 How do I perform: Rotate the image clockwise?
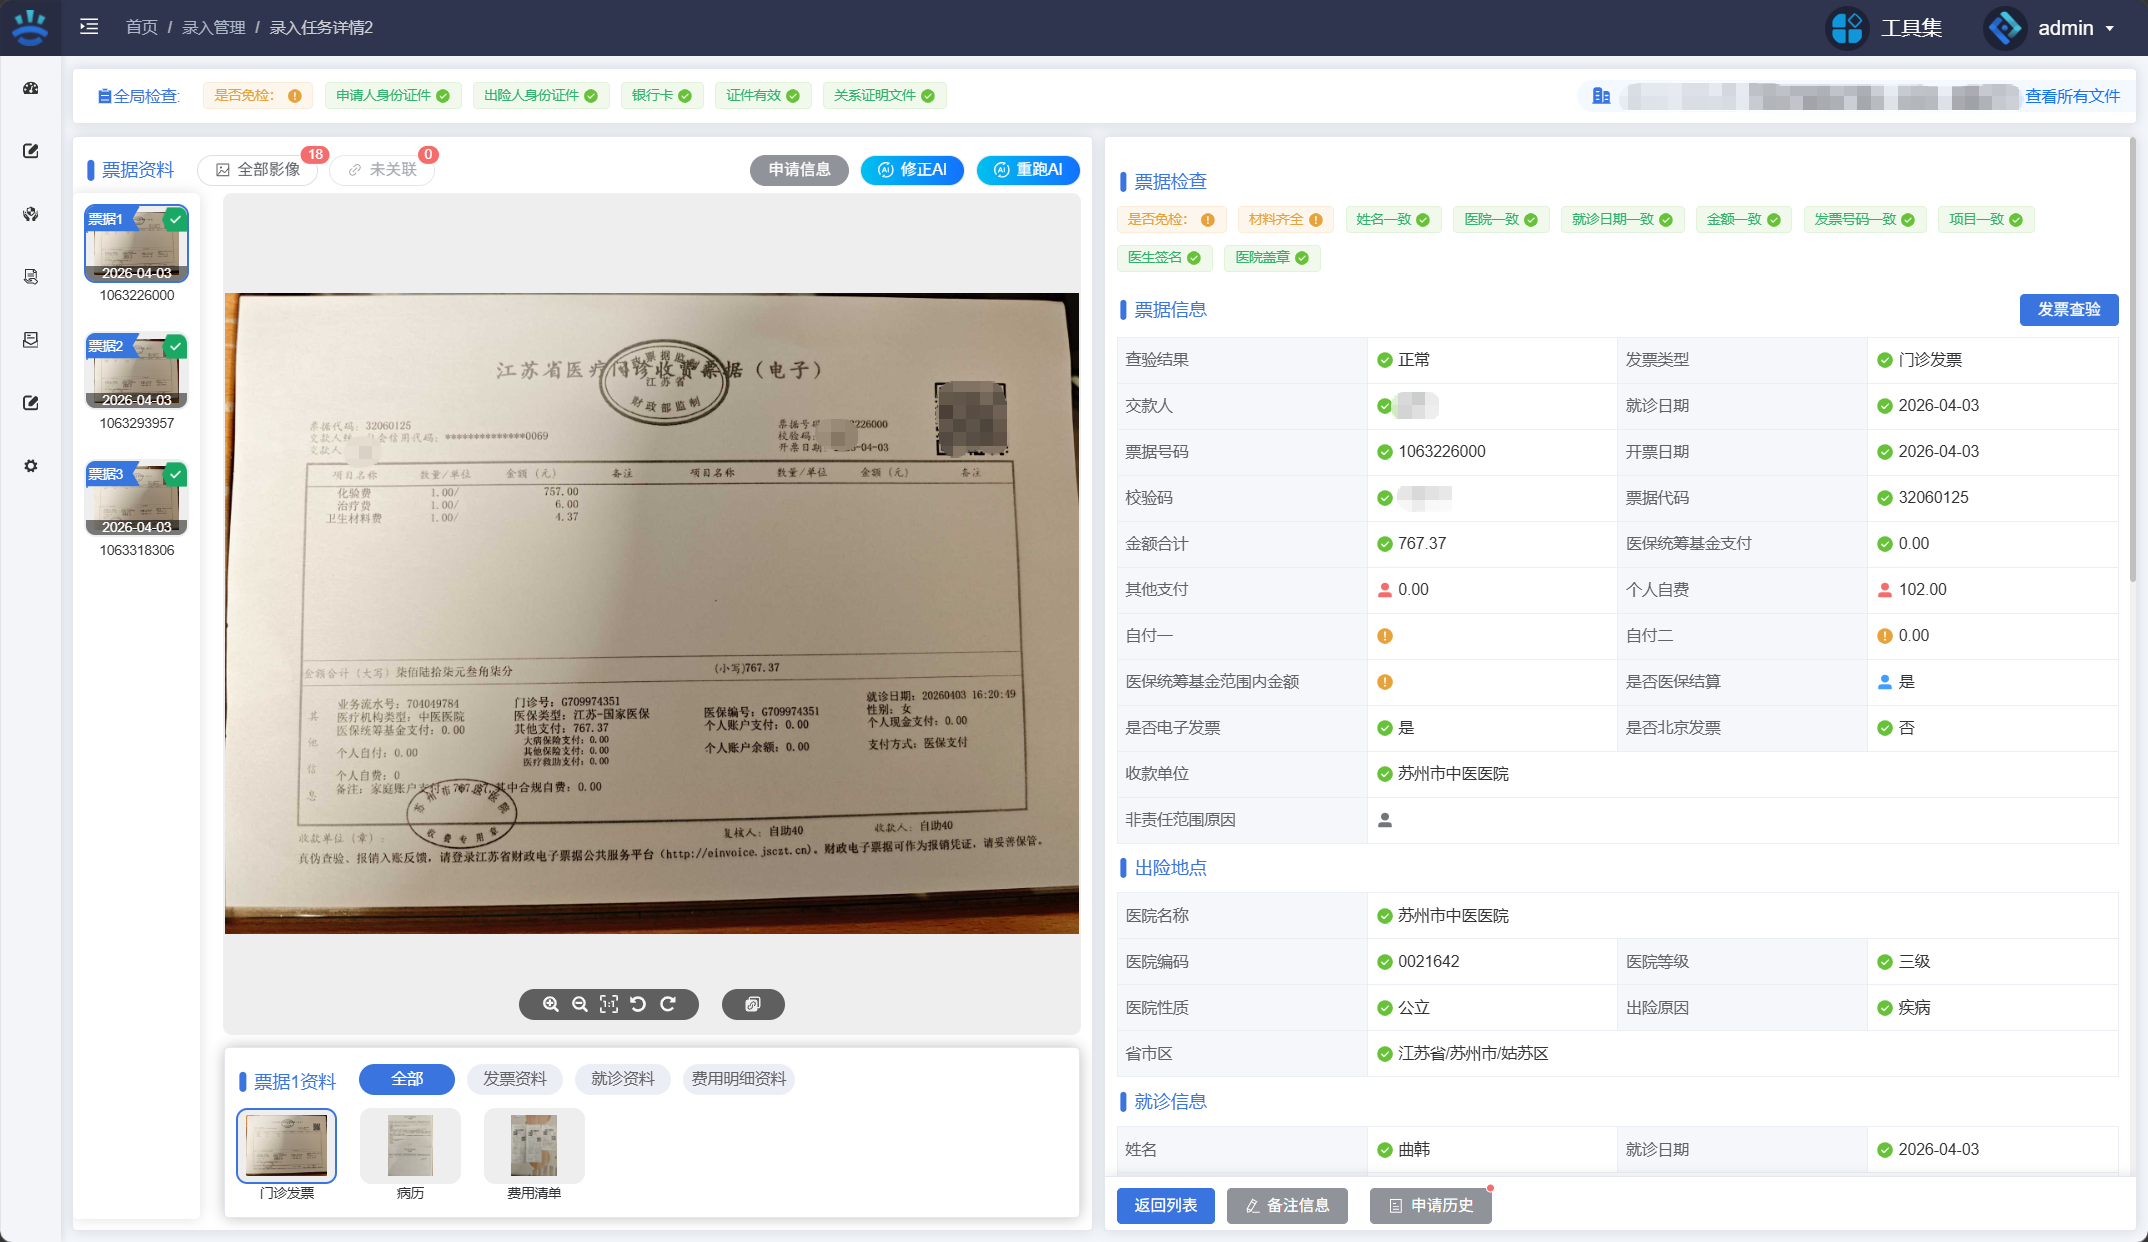click(668, 1004)
